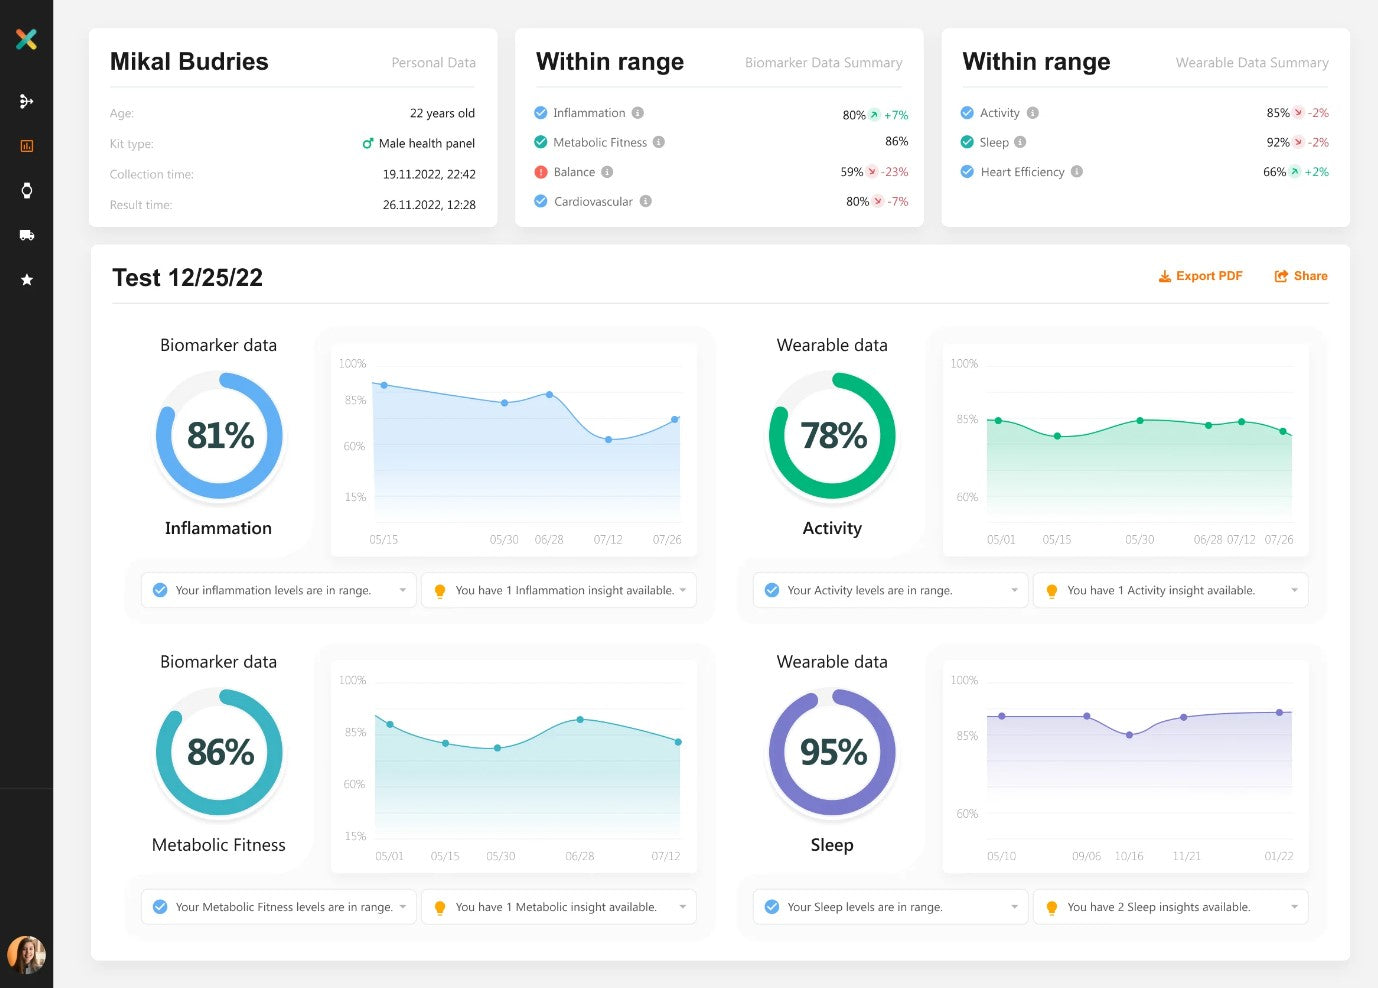The height and width of the screenshot is (988, 1378).
Task: Select the orange bar chart sidebar icon
Action: point(26,146)
